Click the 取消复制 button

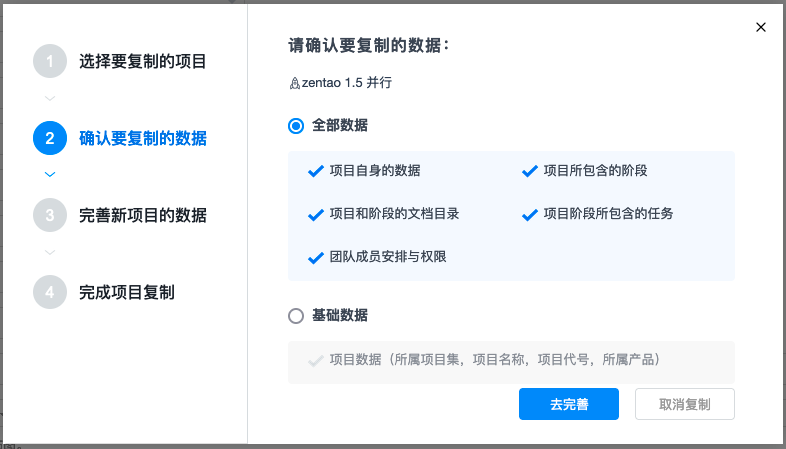pos(685,404)
